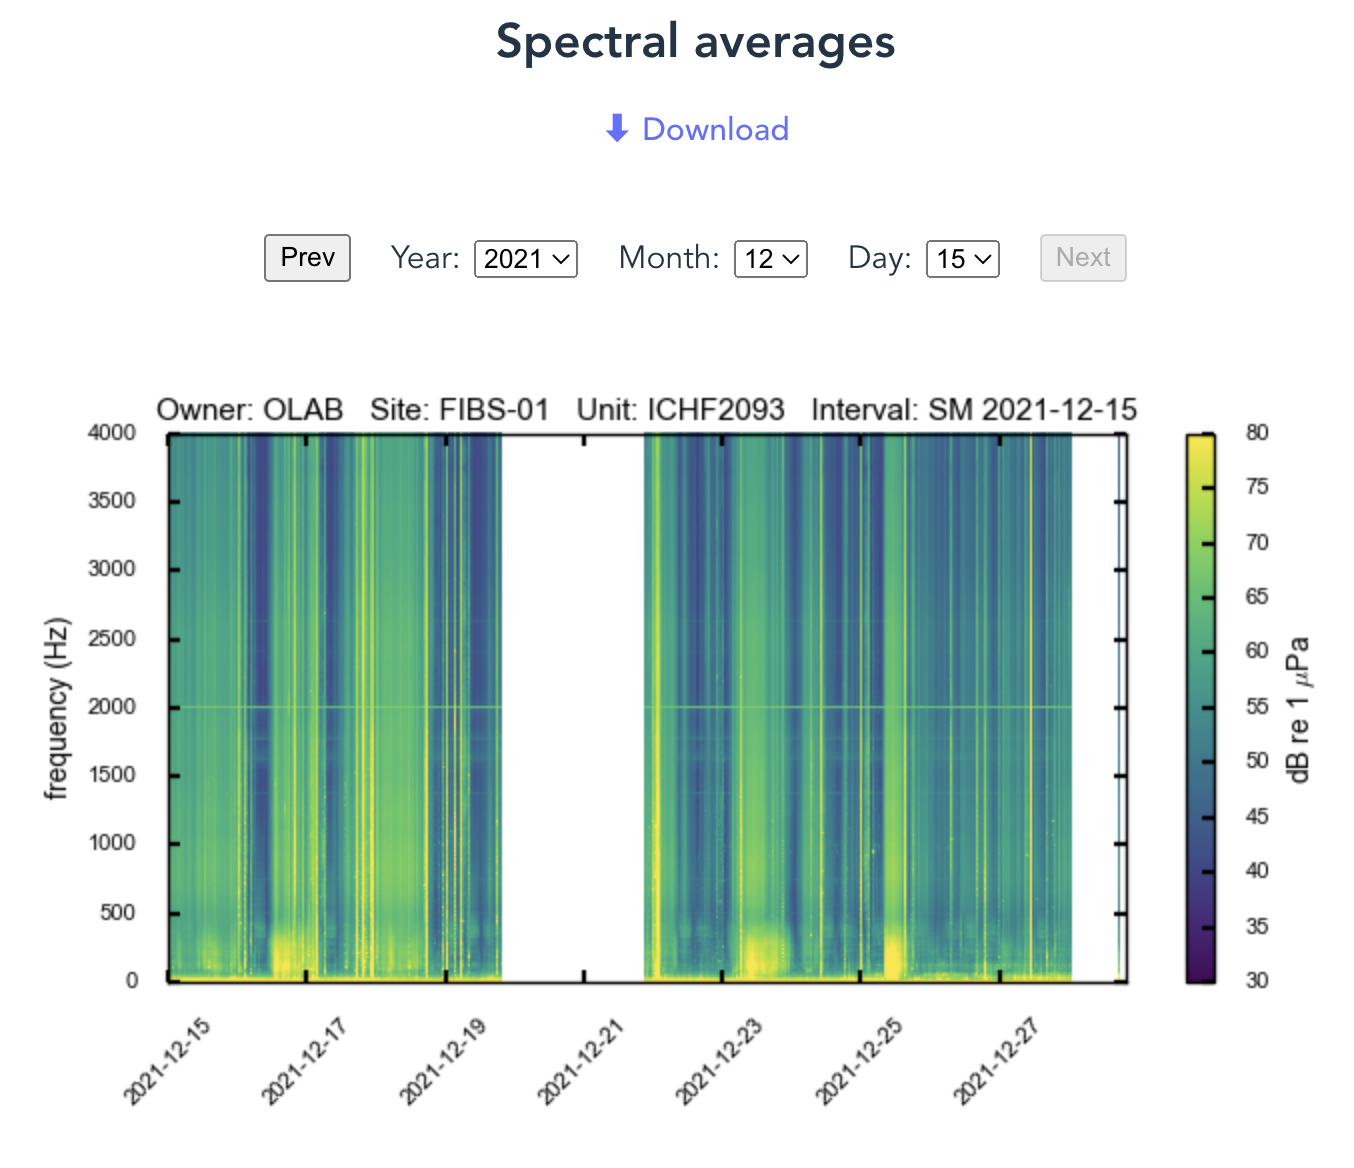
Task: Click the 2021-12-21 date axis label
Action: pyautogui.click(x=581, y=1062)
